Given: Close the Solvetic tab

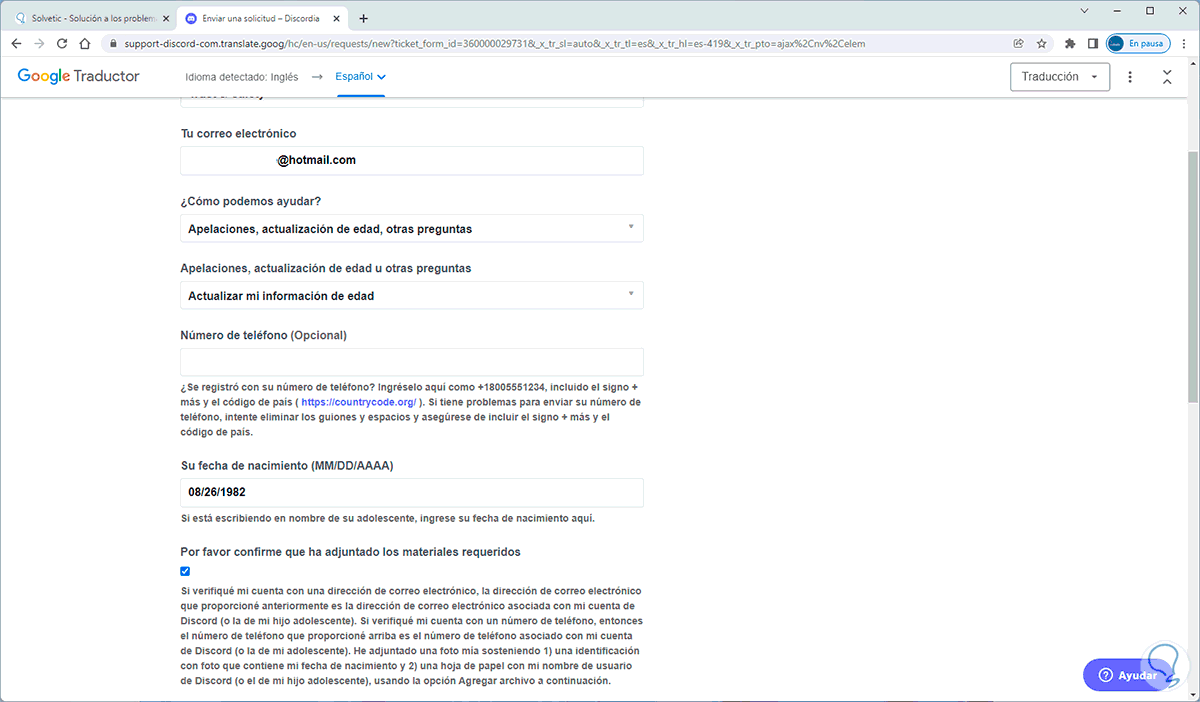Looking at the screenshot, I should tap(166, 18).
